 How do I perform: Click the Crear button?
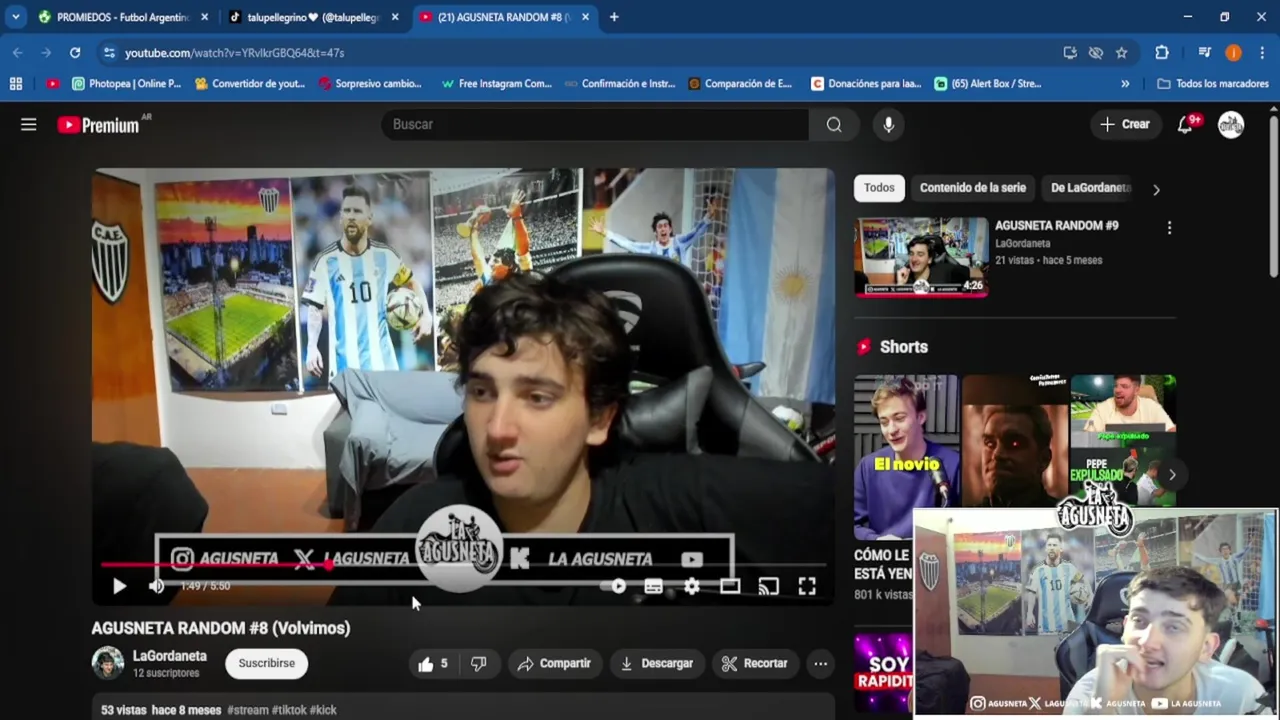pos(1125,124)
